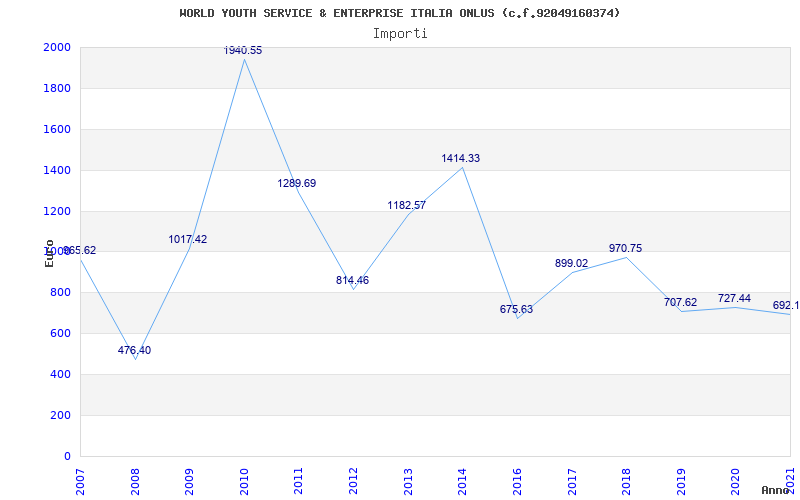Select the 814.46 value label
The height and width of the screenshot is (500, 800).
pyautogui.click(x=352, y=280)
